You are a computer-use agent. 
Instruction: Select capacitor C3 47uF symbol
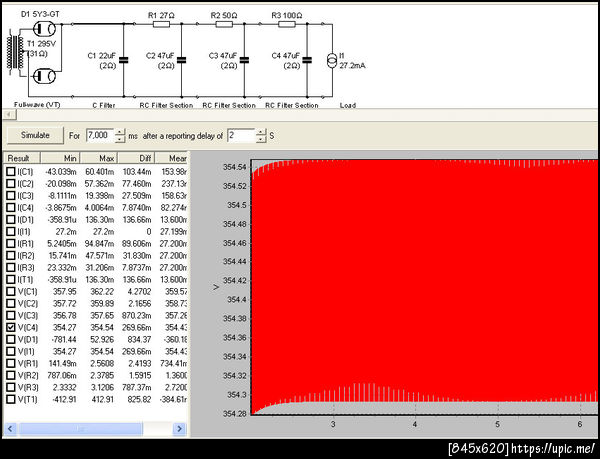(x=244, y=60)
